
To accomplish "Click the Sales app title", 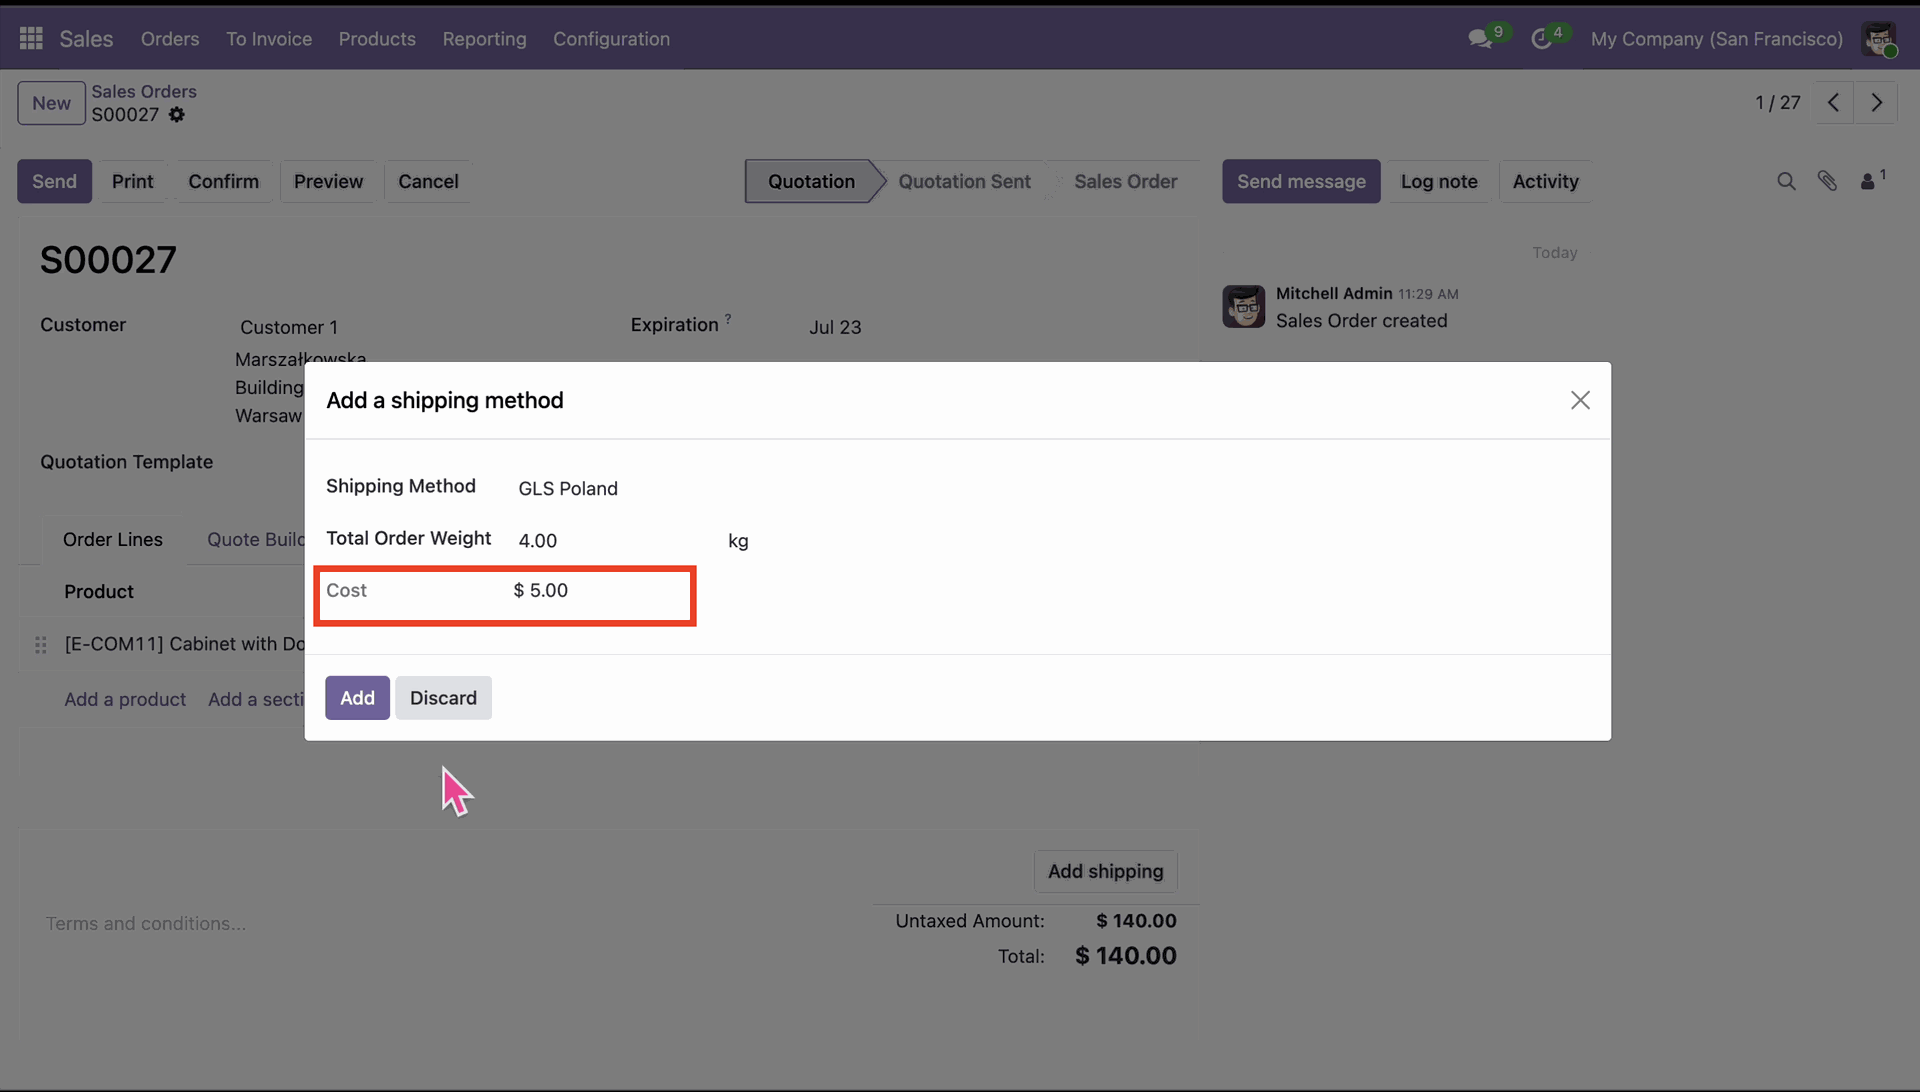I will tap(86, 39).
